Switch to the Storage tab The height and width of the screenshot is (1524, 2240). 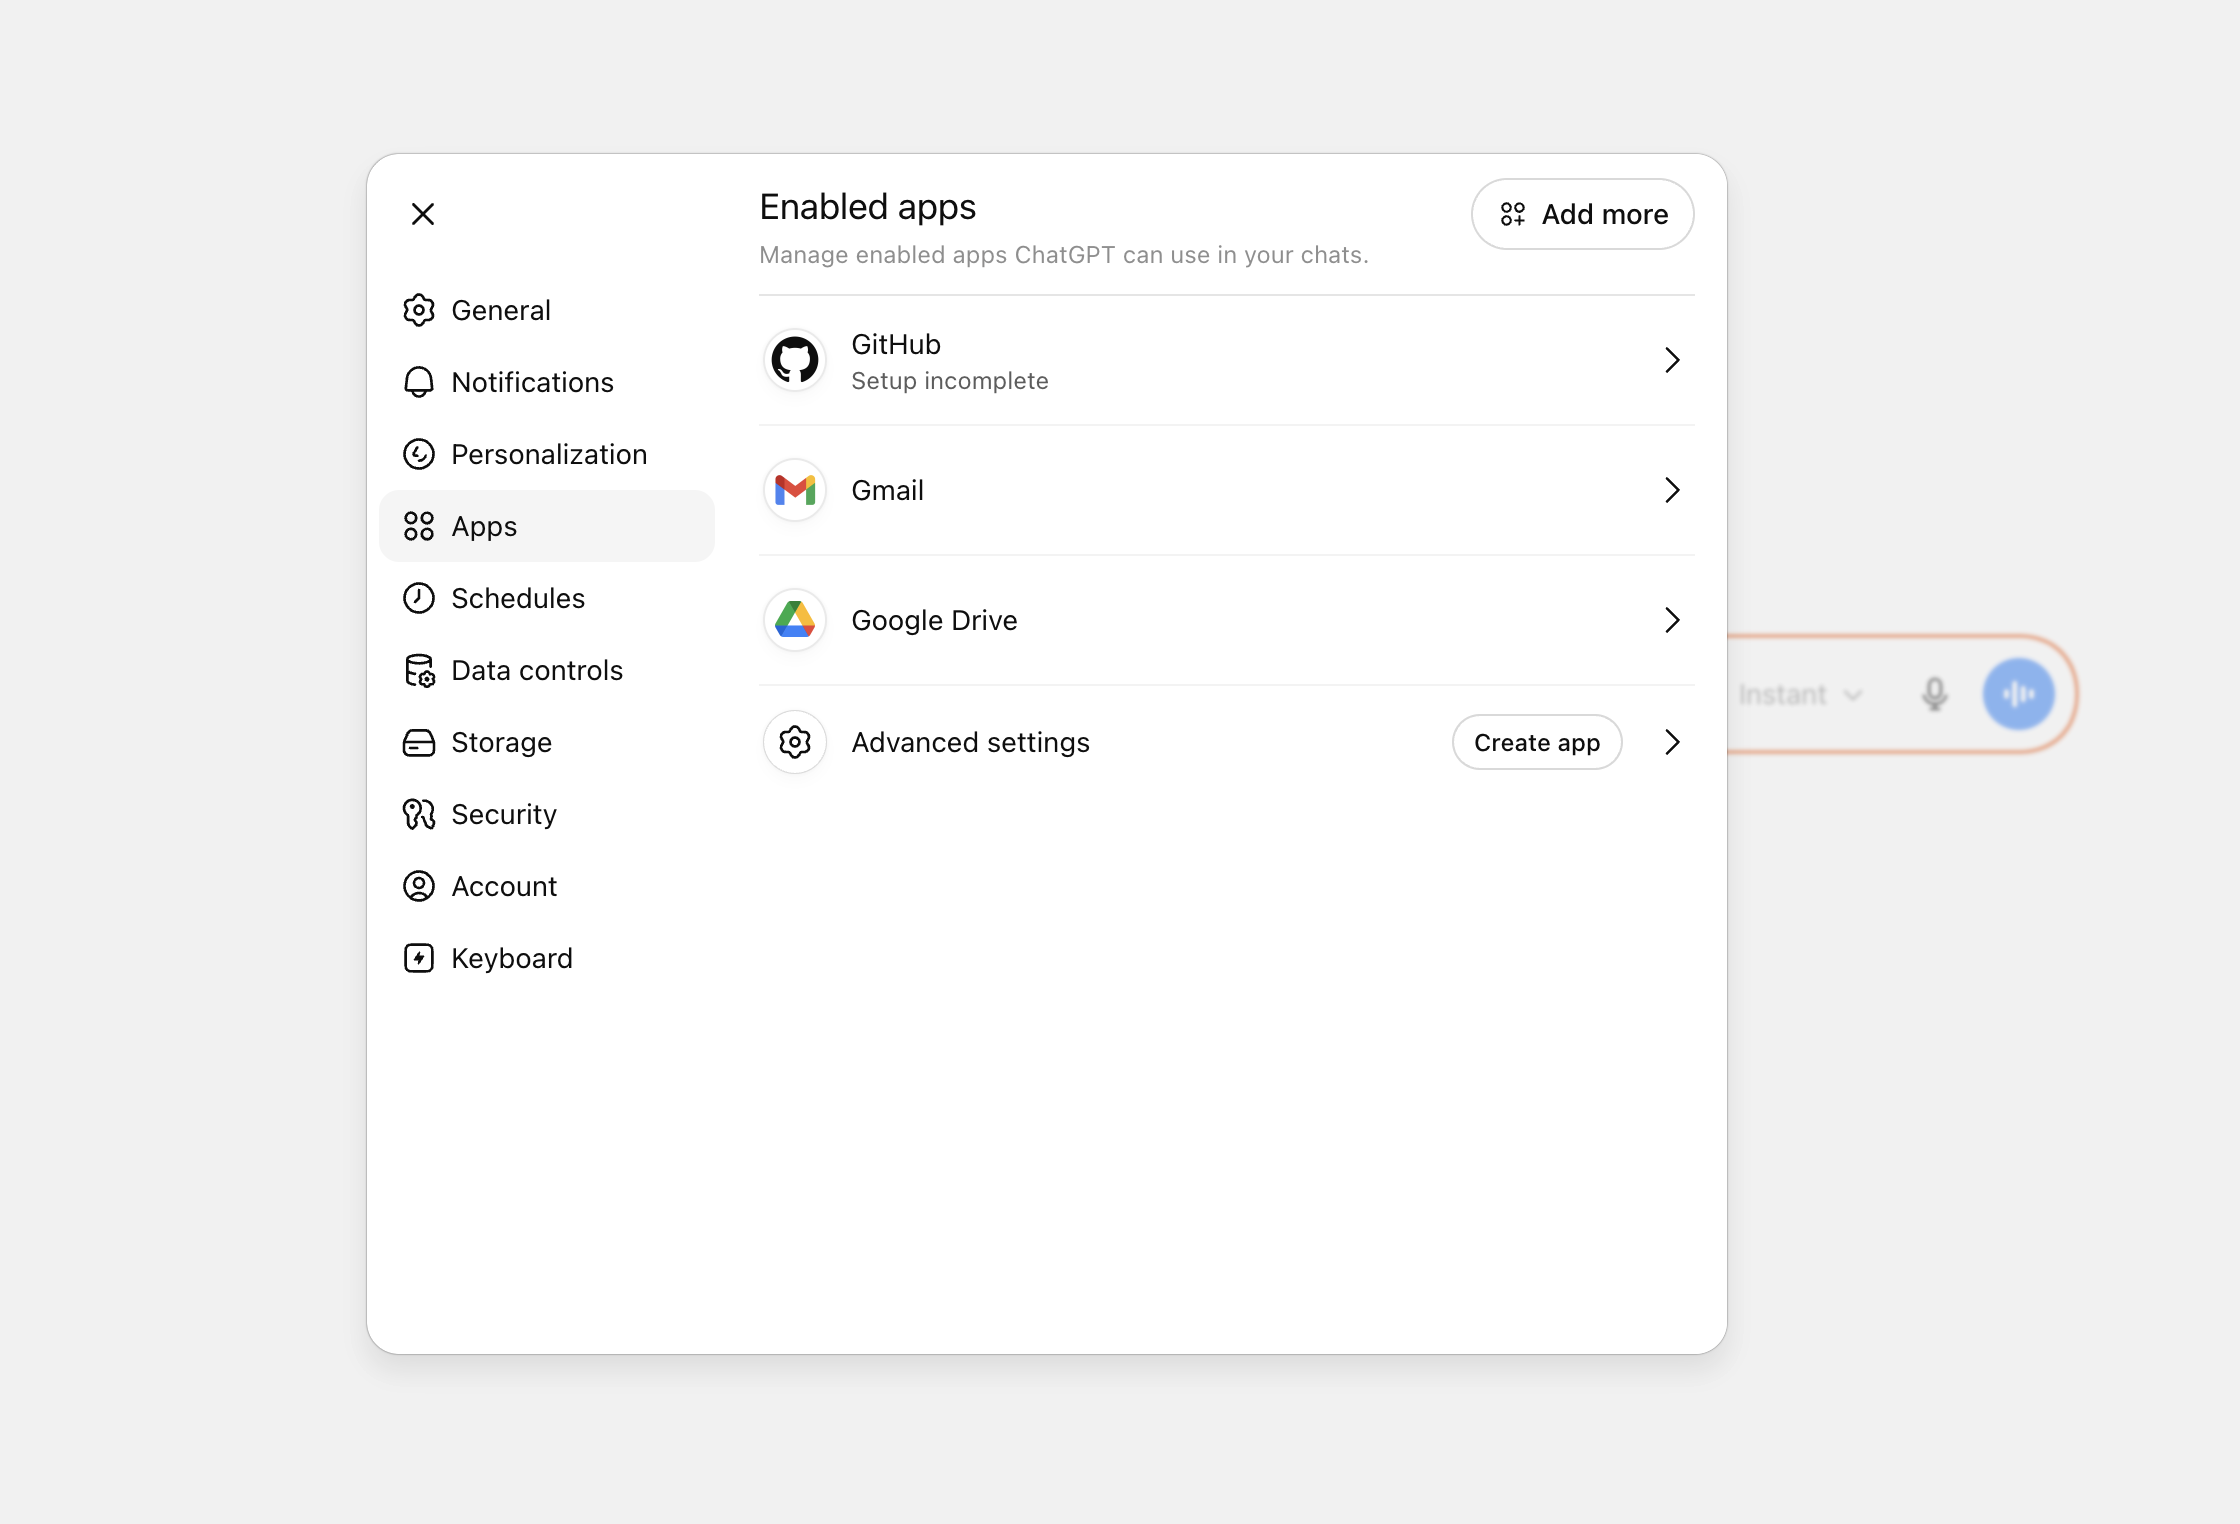click(x=547, y=742)
